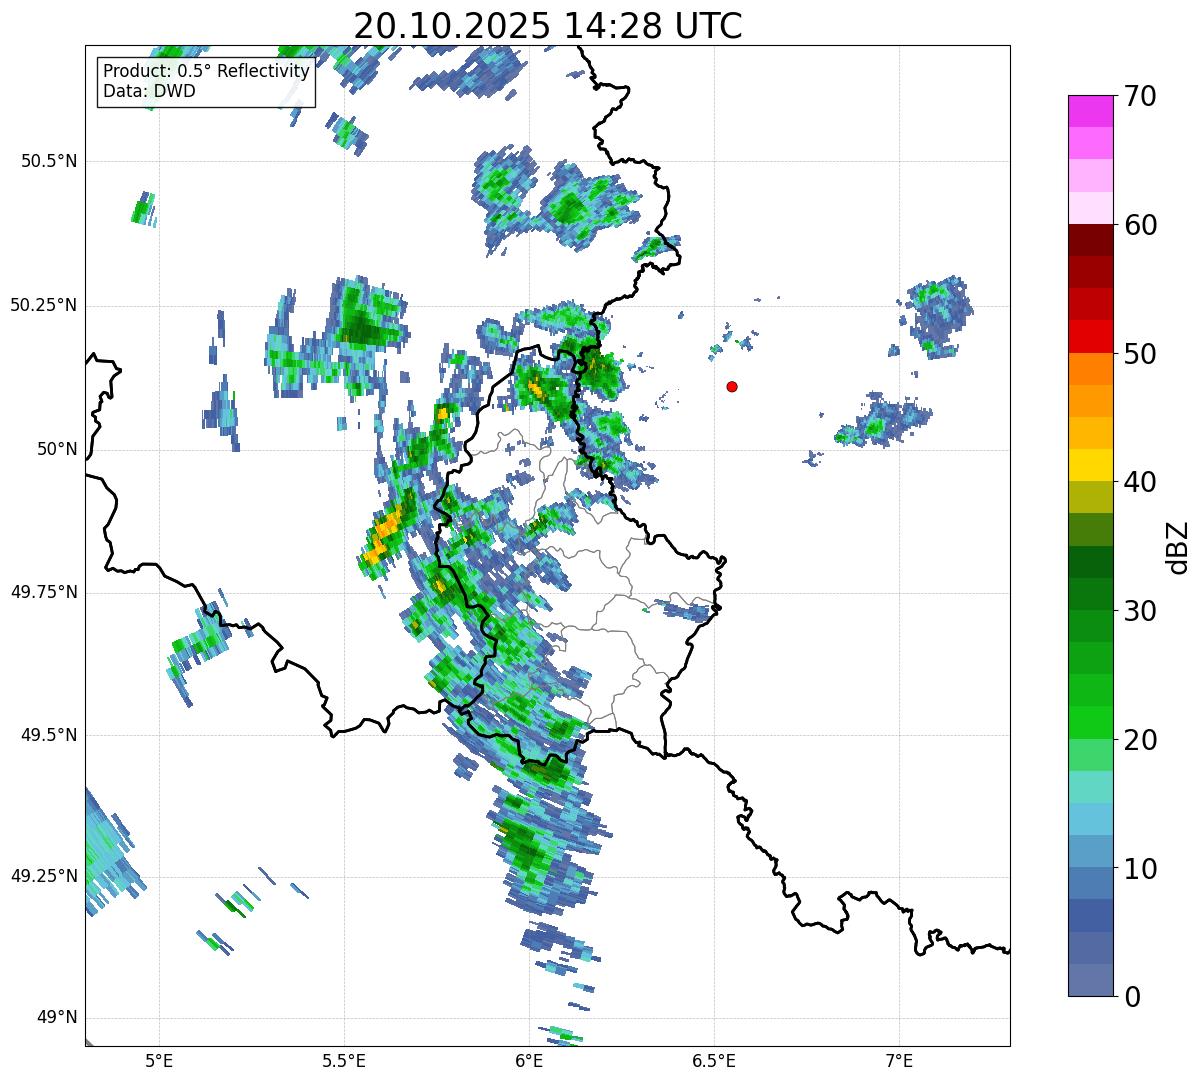Viewport: 1202px width, 1081px height.
Task: Click the colorbar "dBZ" label
Action: coord(1178,546)
